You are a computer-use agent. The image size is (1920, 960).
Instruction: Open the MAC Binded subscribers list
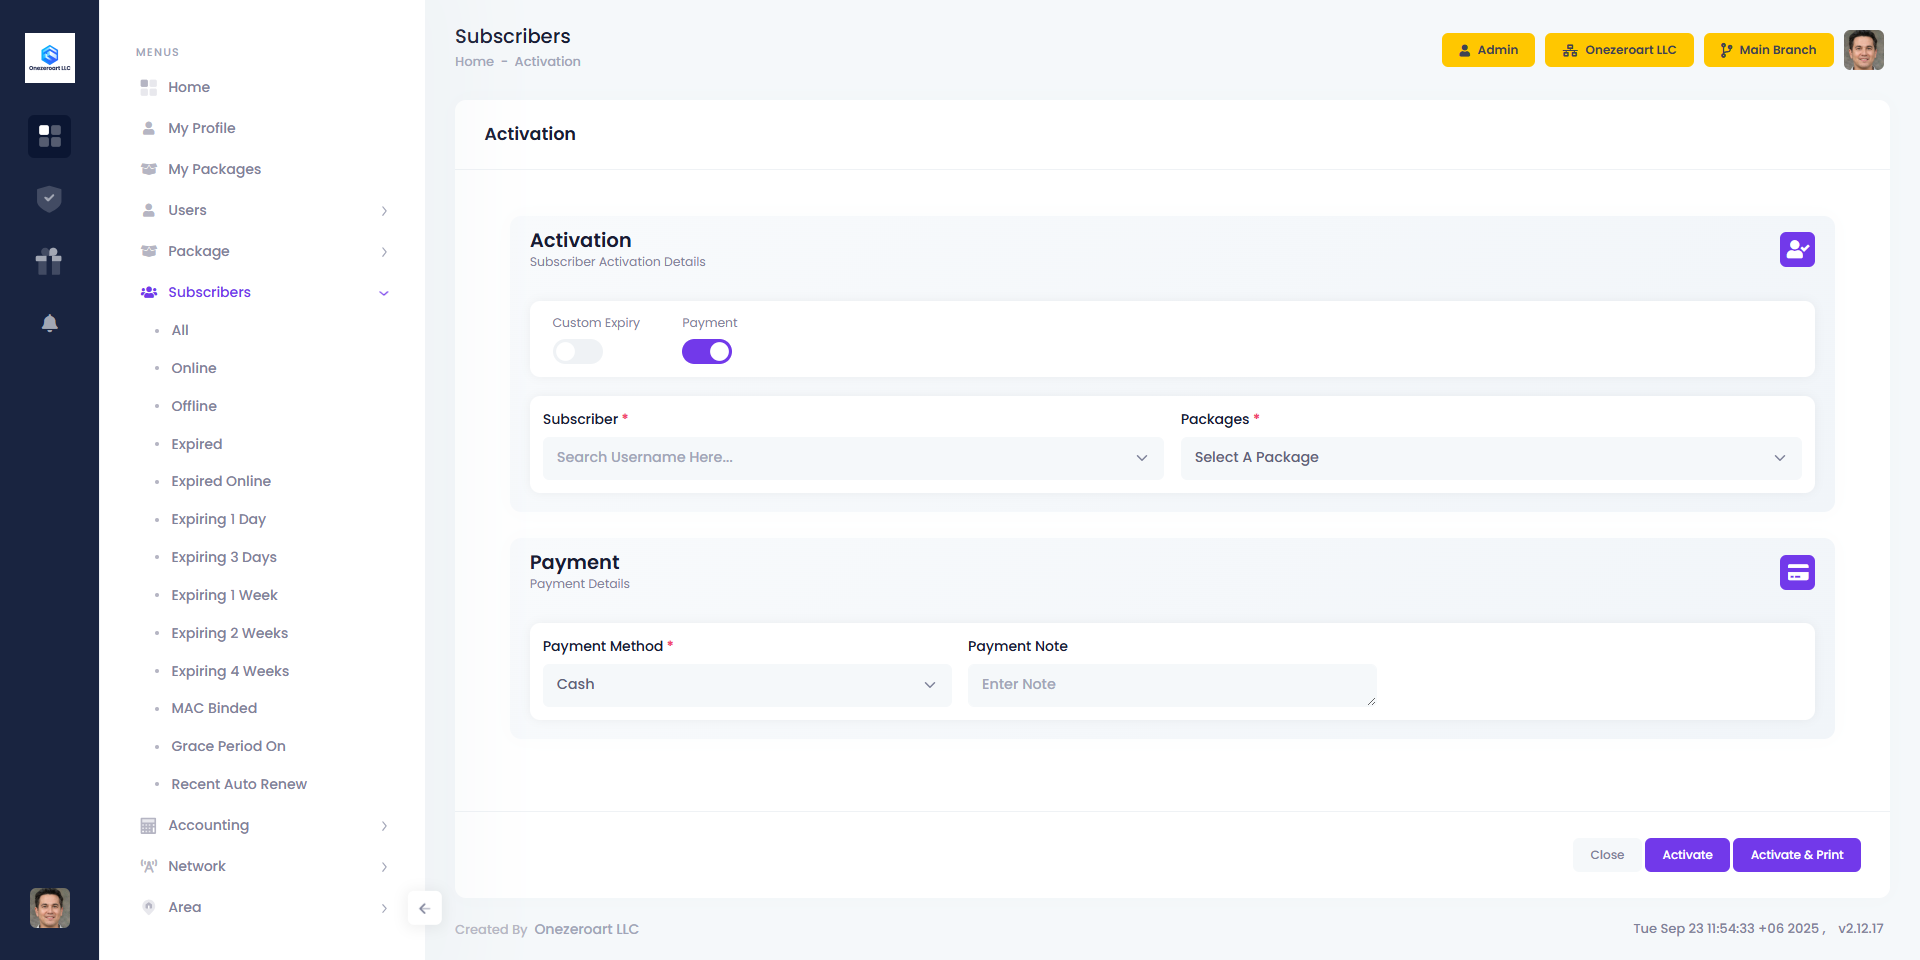point(214,708)
